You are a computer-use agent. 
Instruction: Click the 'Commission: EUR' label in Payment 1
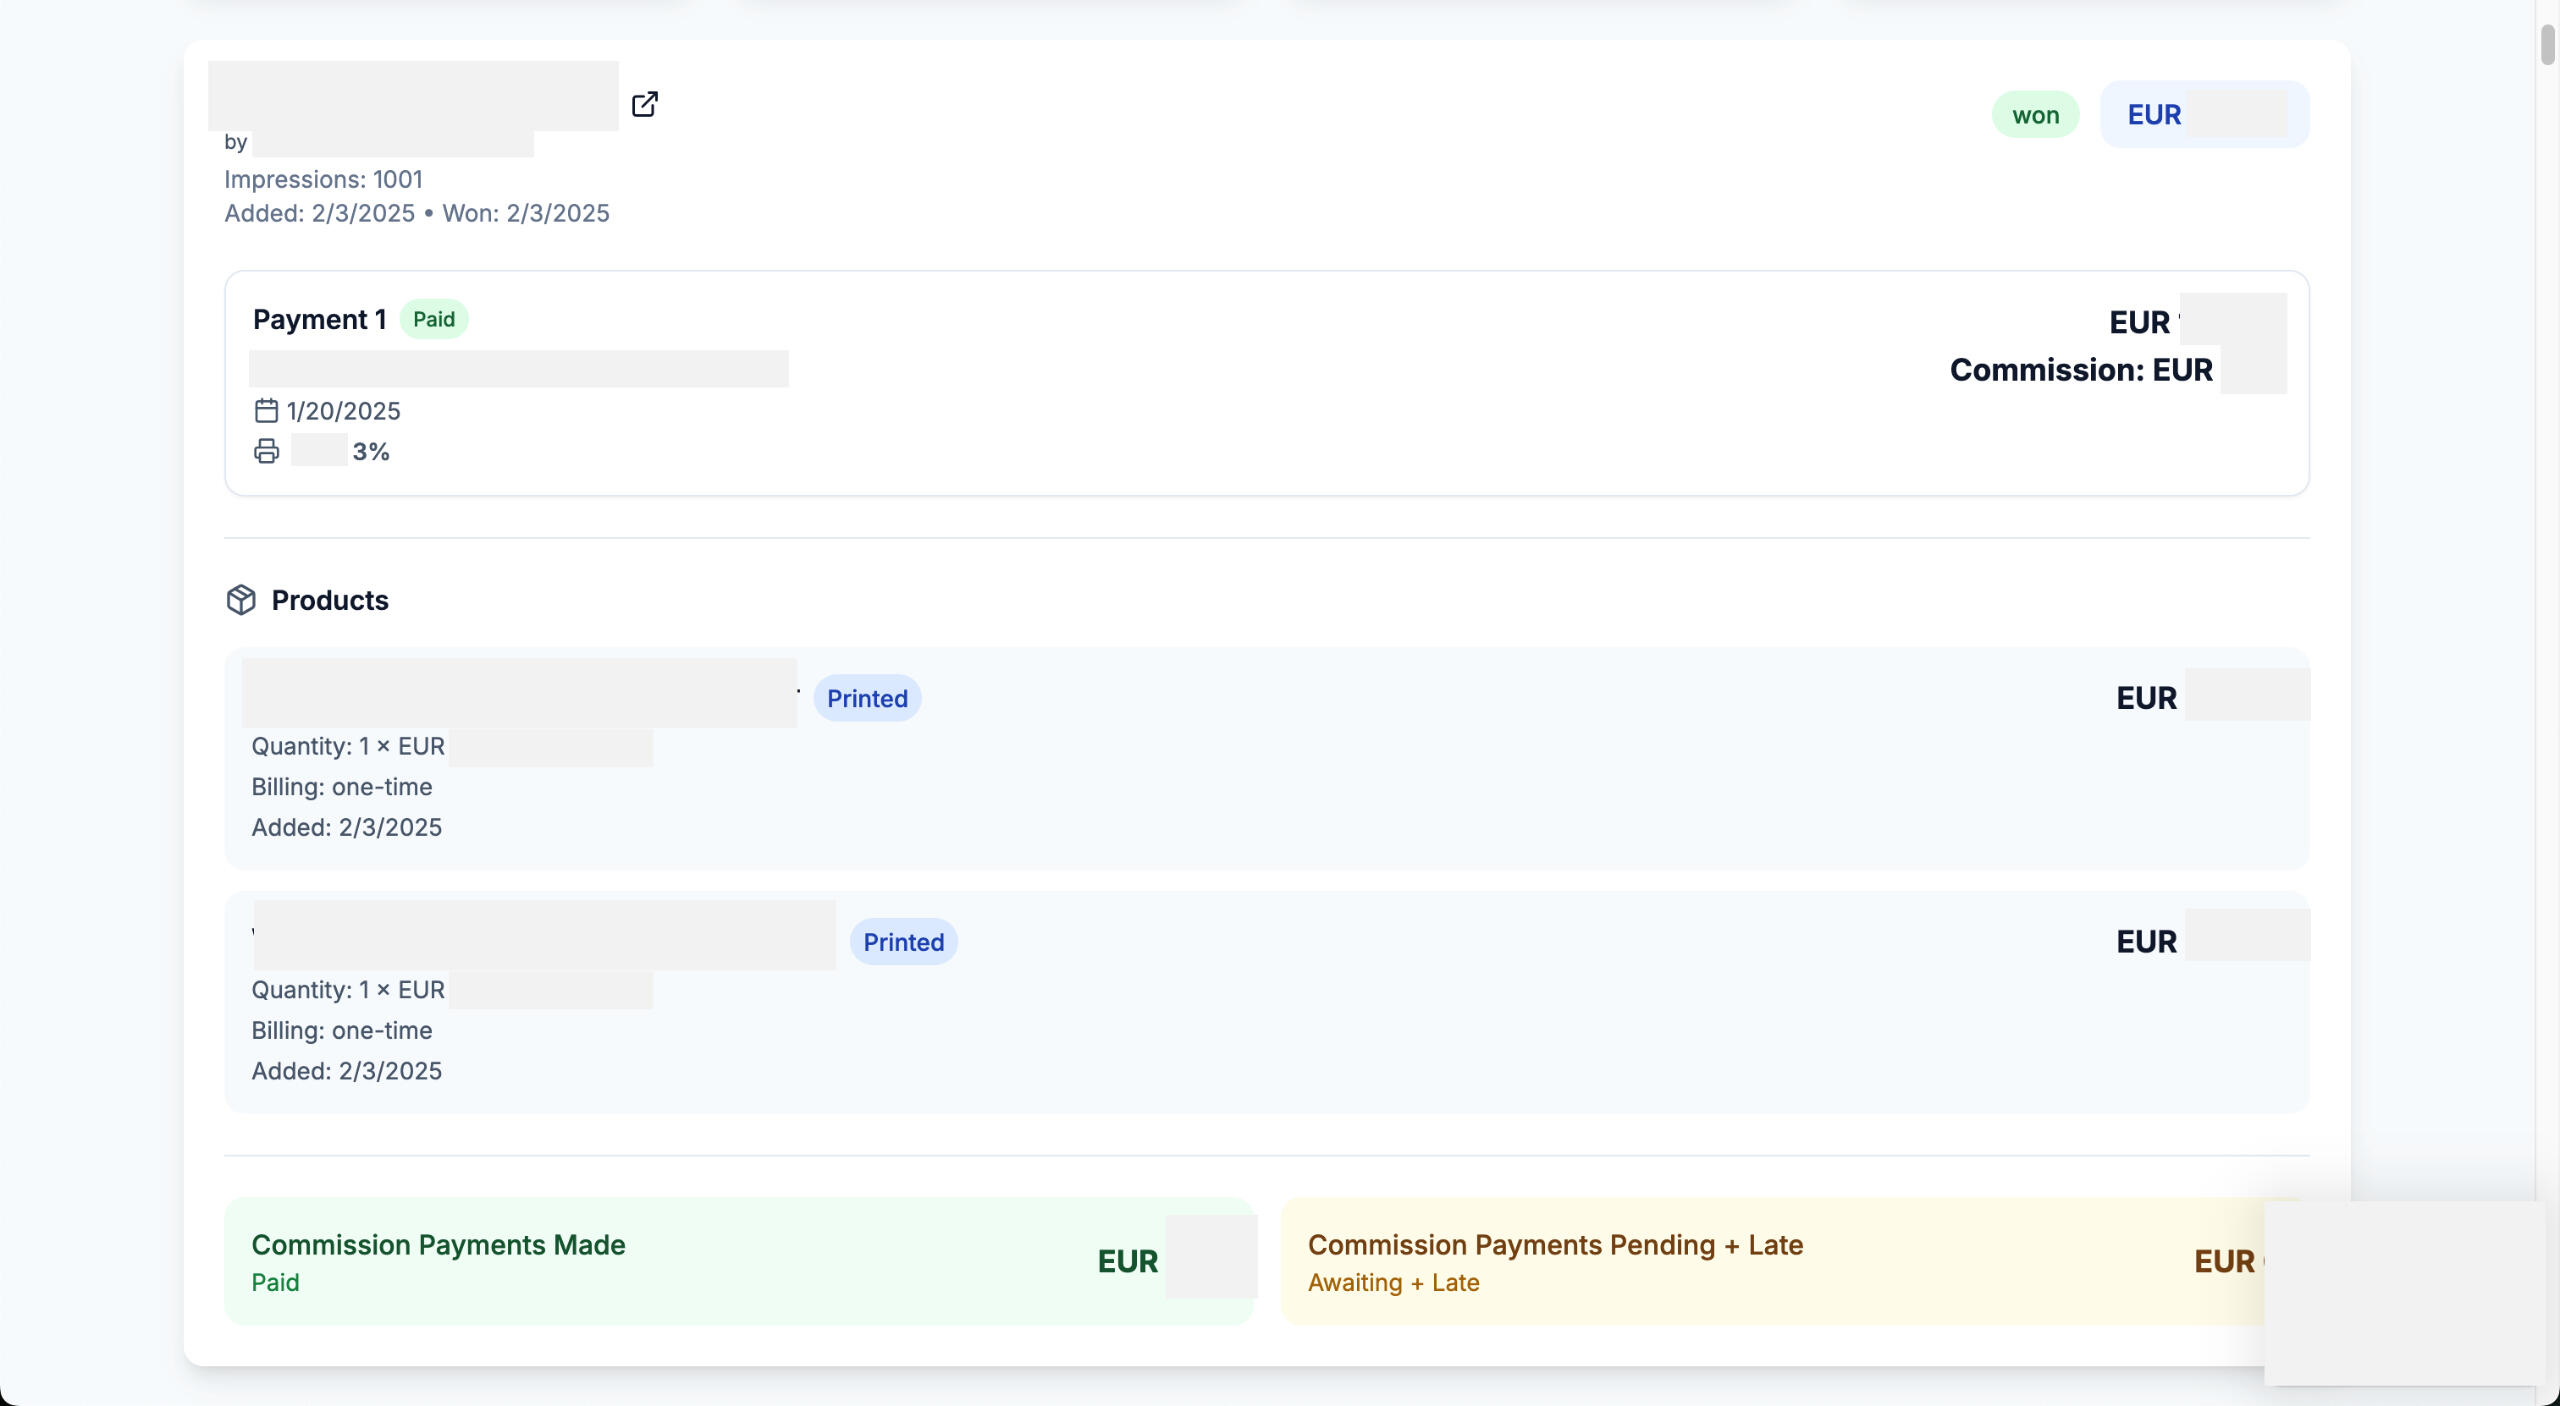pos(2080,370)
